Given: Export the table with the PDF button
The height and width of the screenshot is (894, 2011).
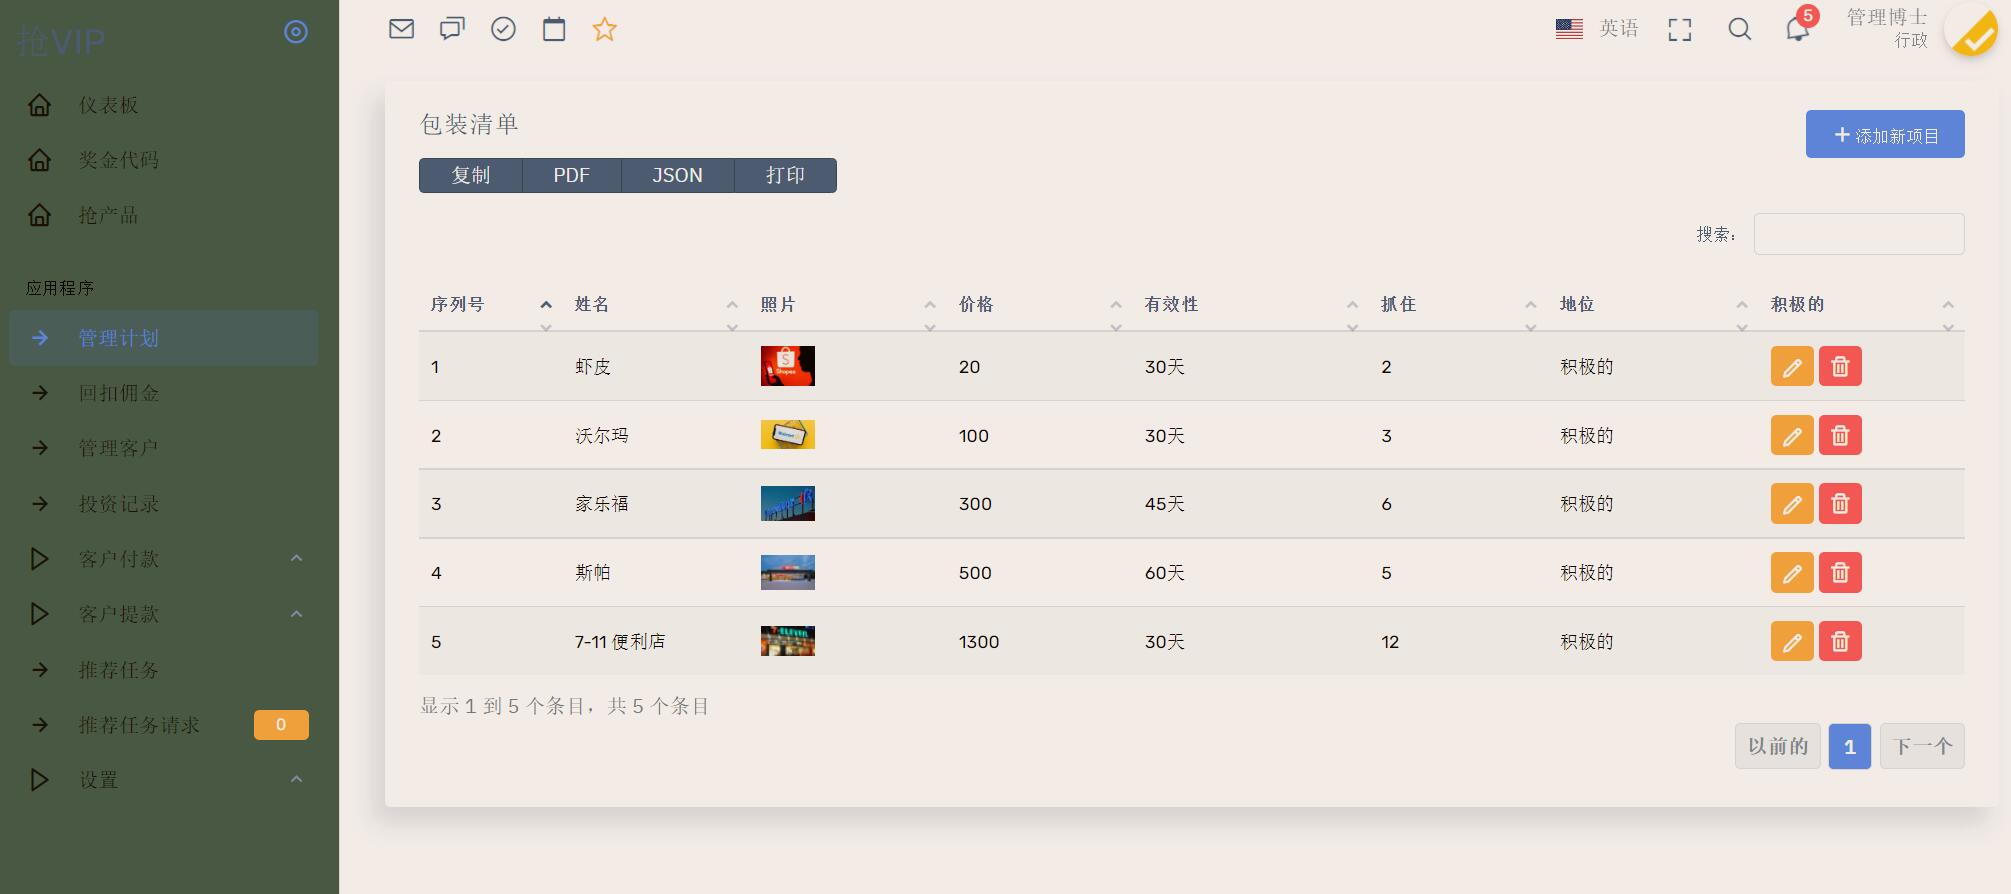Looking at the screenshot, I should [571, 176].
